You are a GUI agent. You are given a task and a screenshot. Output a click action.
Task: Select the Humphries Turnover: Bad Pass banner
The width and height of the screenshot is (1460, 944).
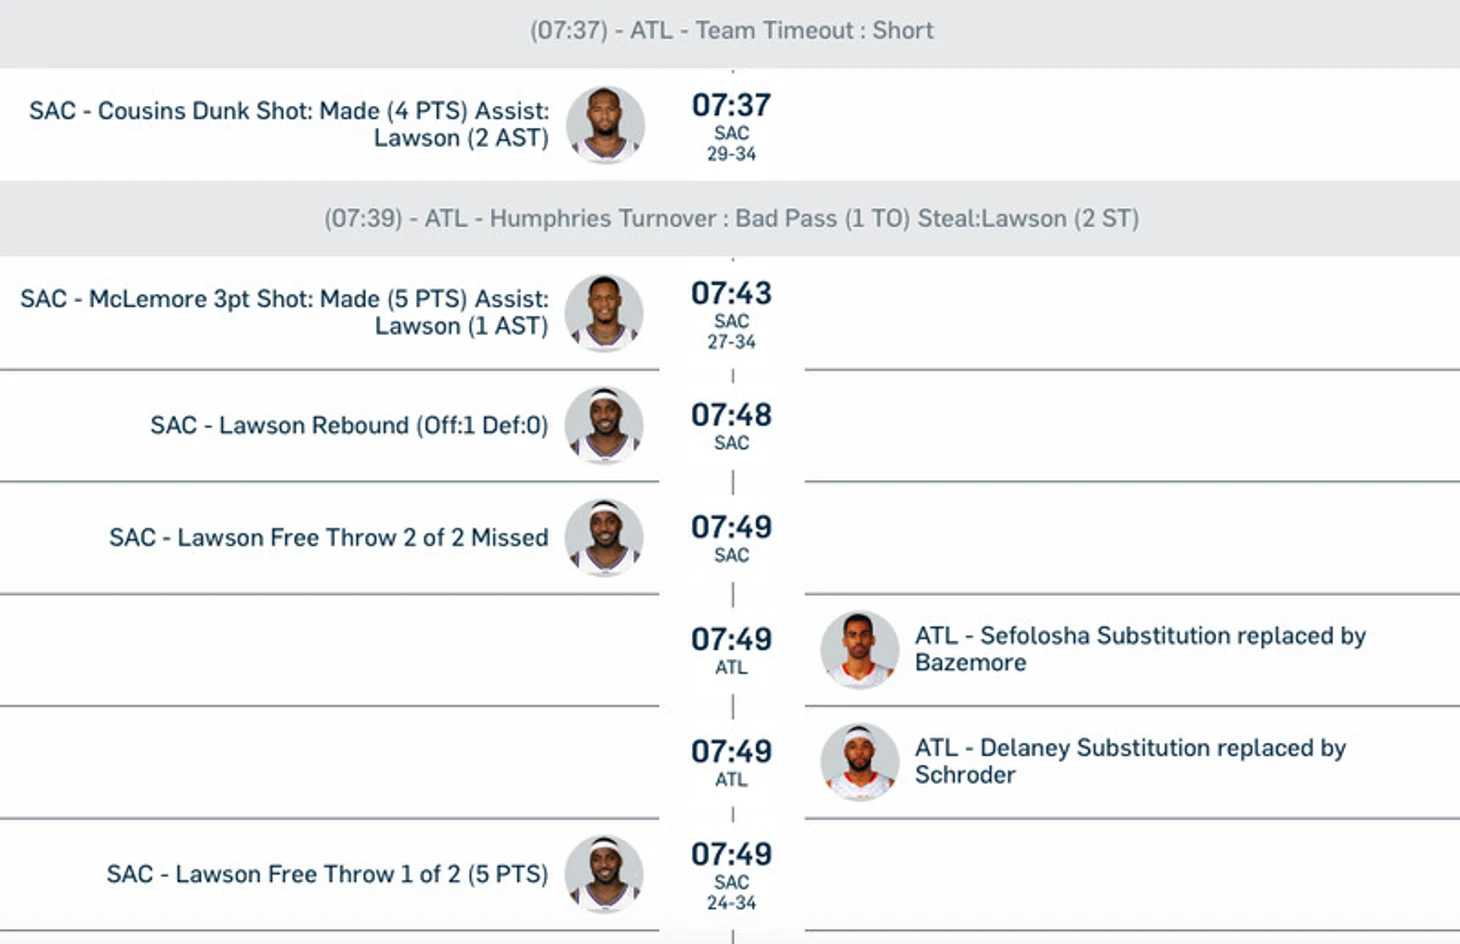(731, 219)
